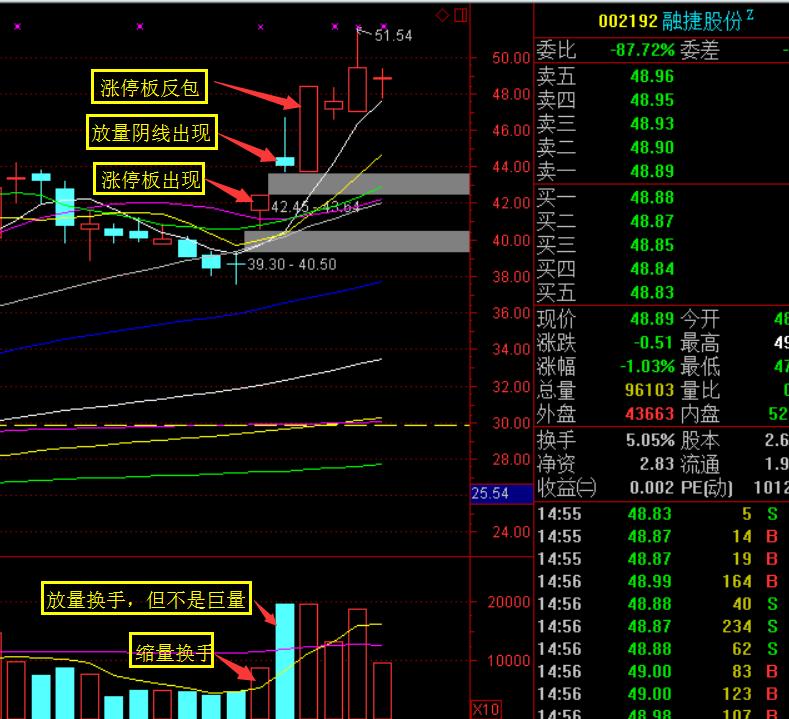This screenshot has width=789, height=719.
Task: Click the 20000 volume axis label
Action: pyautogui.click(x=508, y=602)
